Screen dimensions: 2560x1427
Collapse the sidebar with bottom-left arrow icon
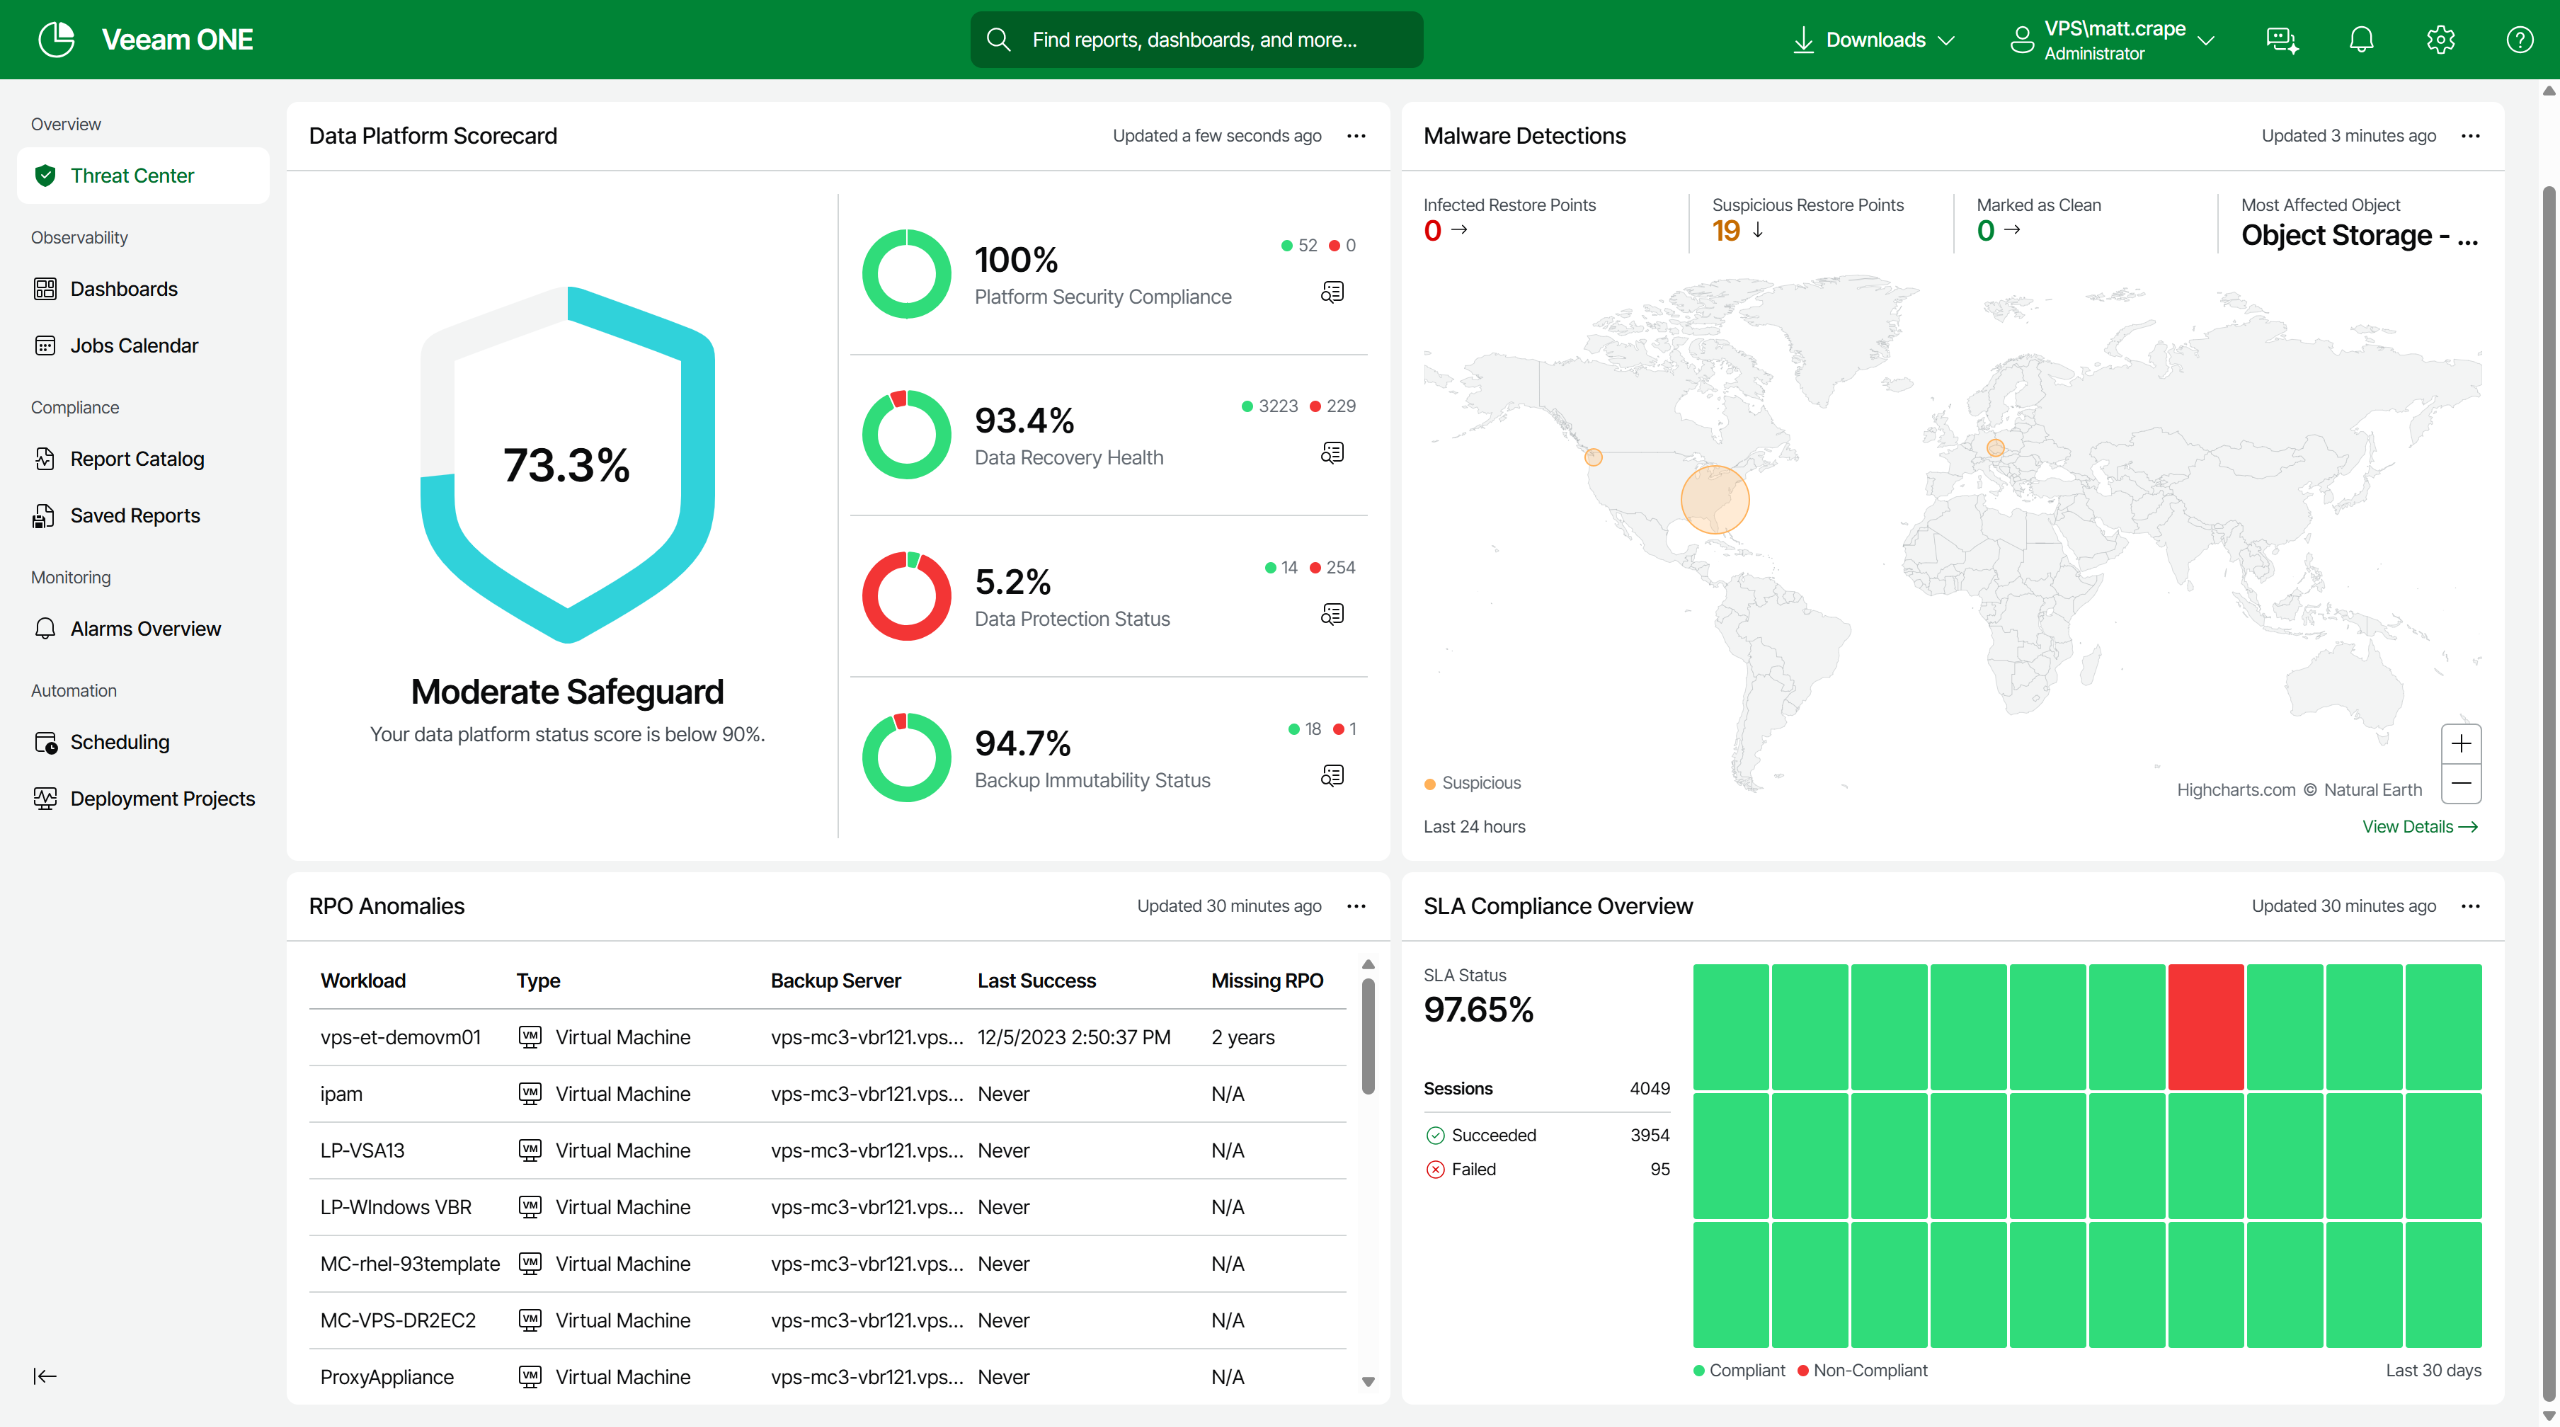45,1376
